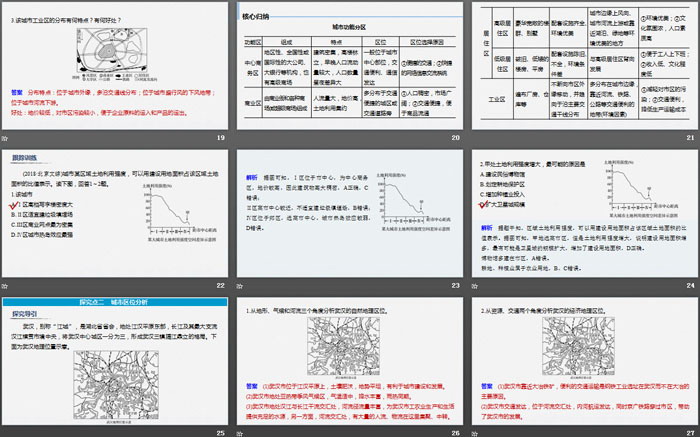Select slide 23 thumbnail with 解析 explanation
The height and width of the screenshot is (437, 700).
[x=350, y=213]
